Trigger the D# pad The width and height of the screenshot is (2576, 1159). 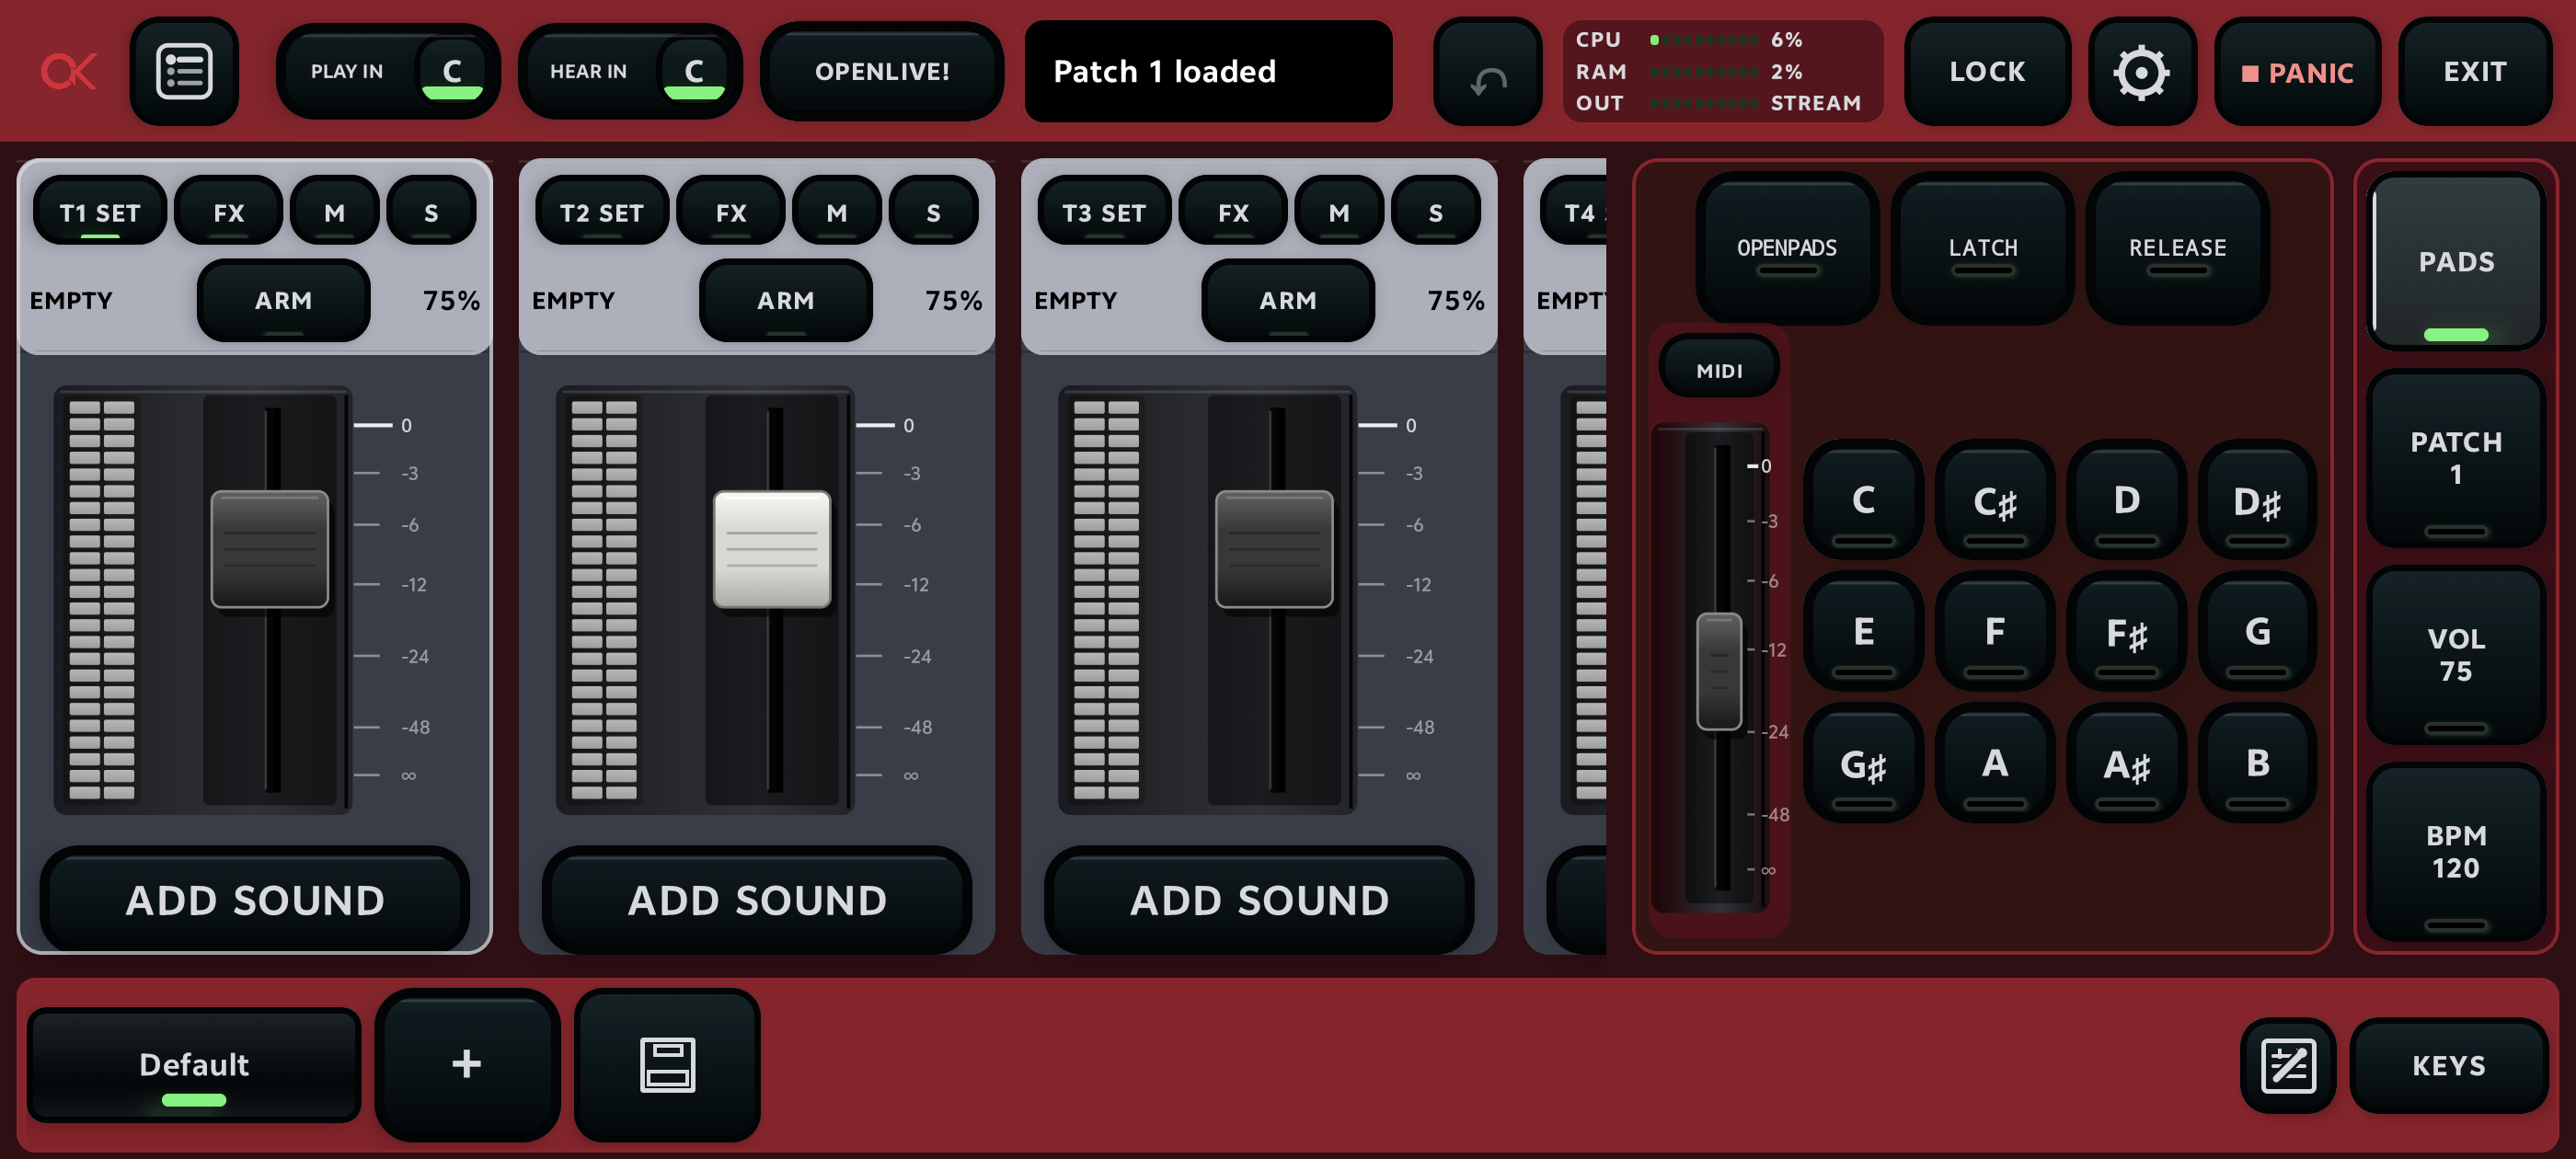[2258, 500]
